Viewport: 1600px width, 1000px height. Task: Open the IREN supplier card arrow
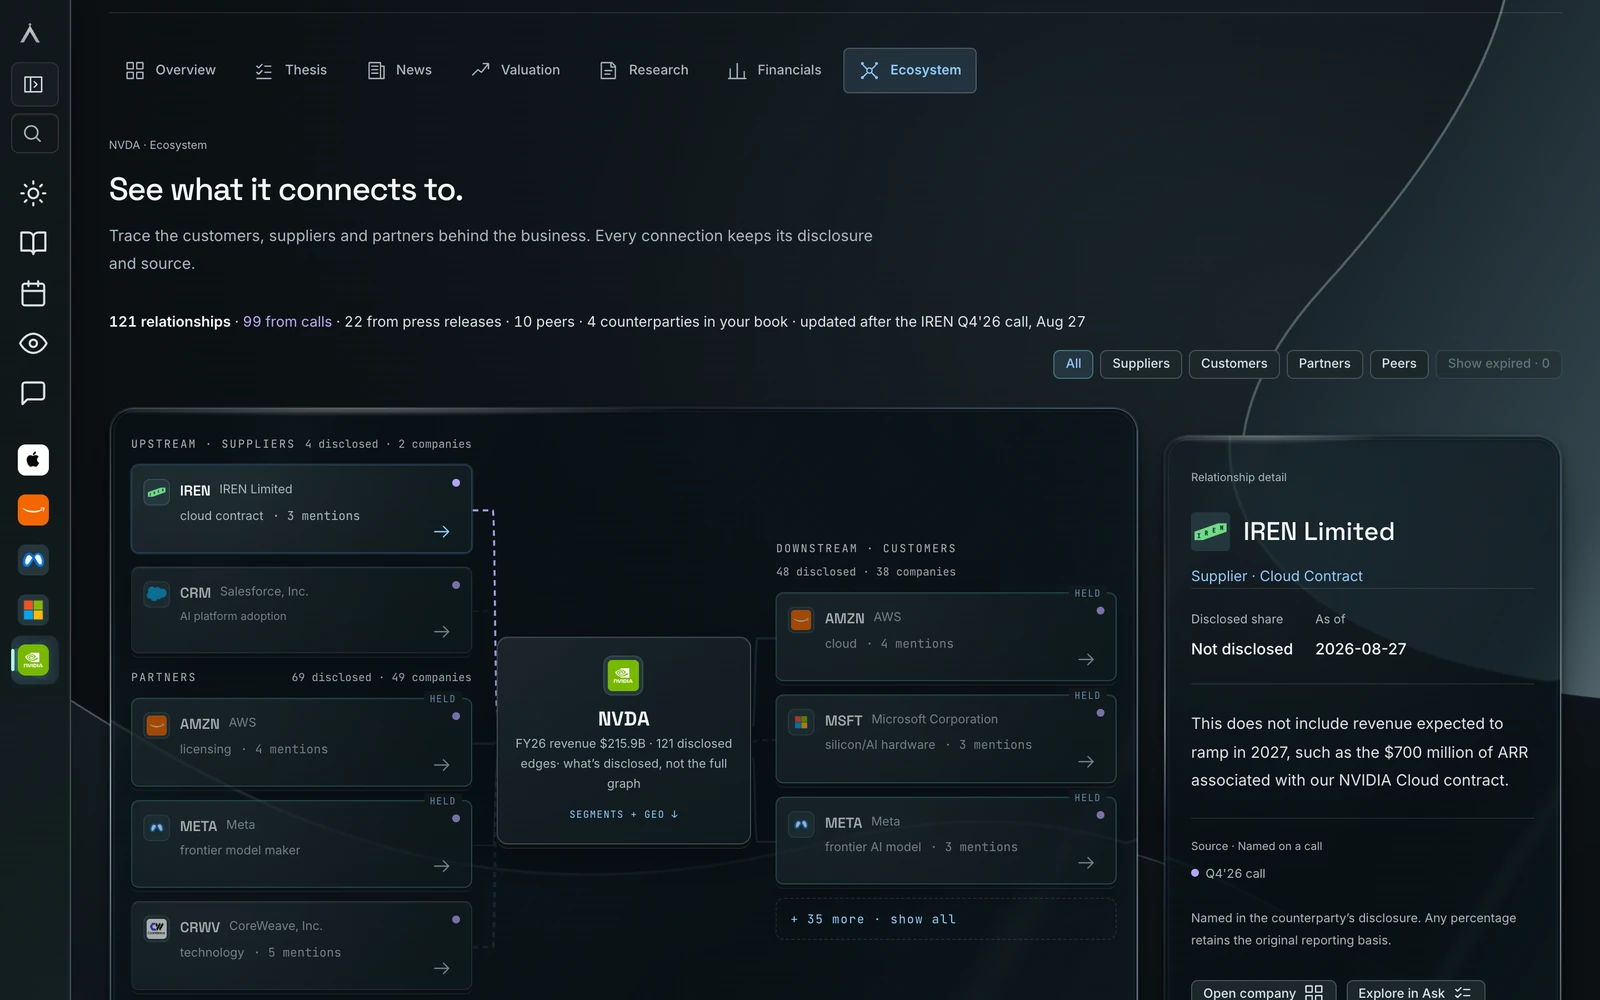click(442, 532)
